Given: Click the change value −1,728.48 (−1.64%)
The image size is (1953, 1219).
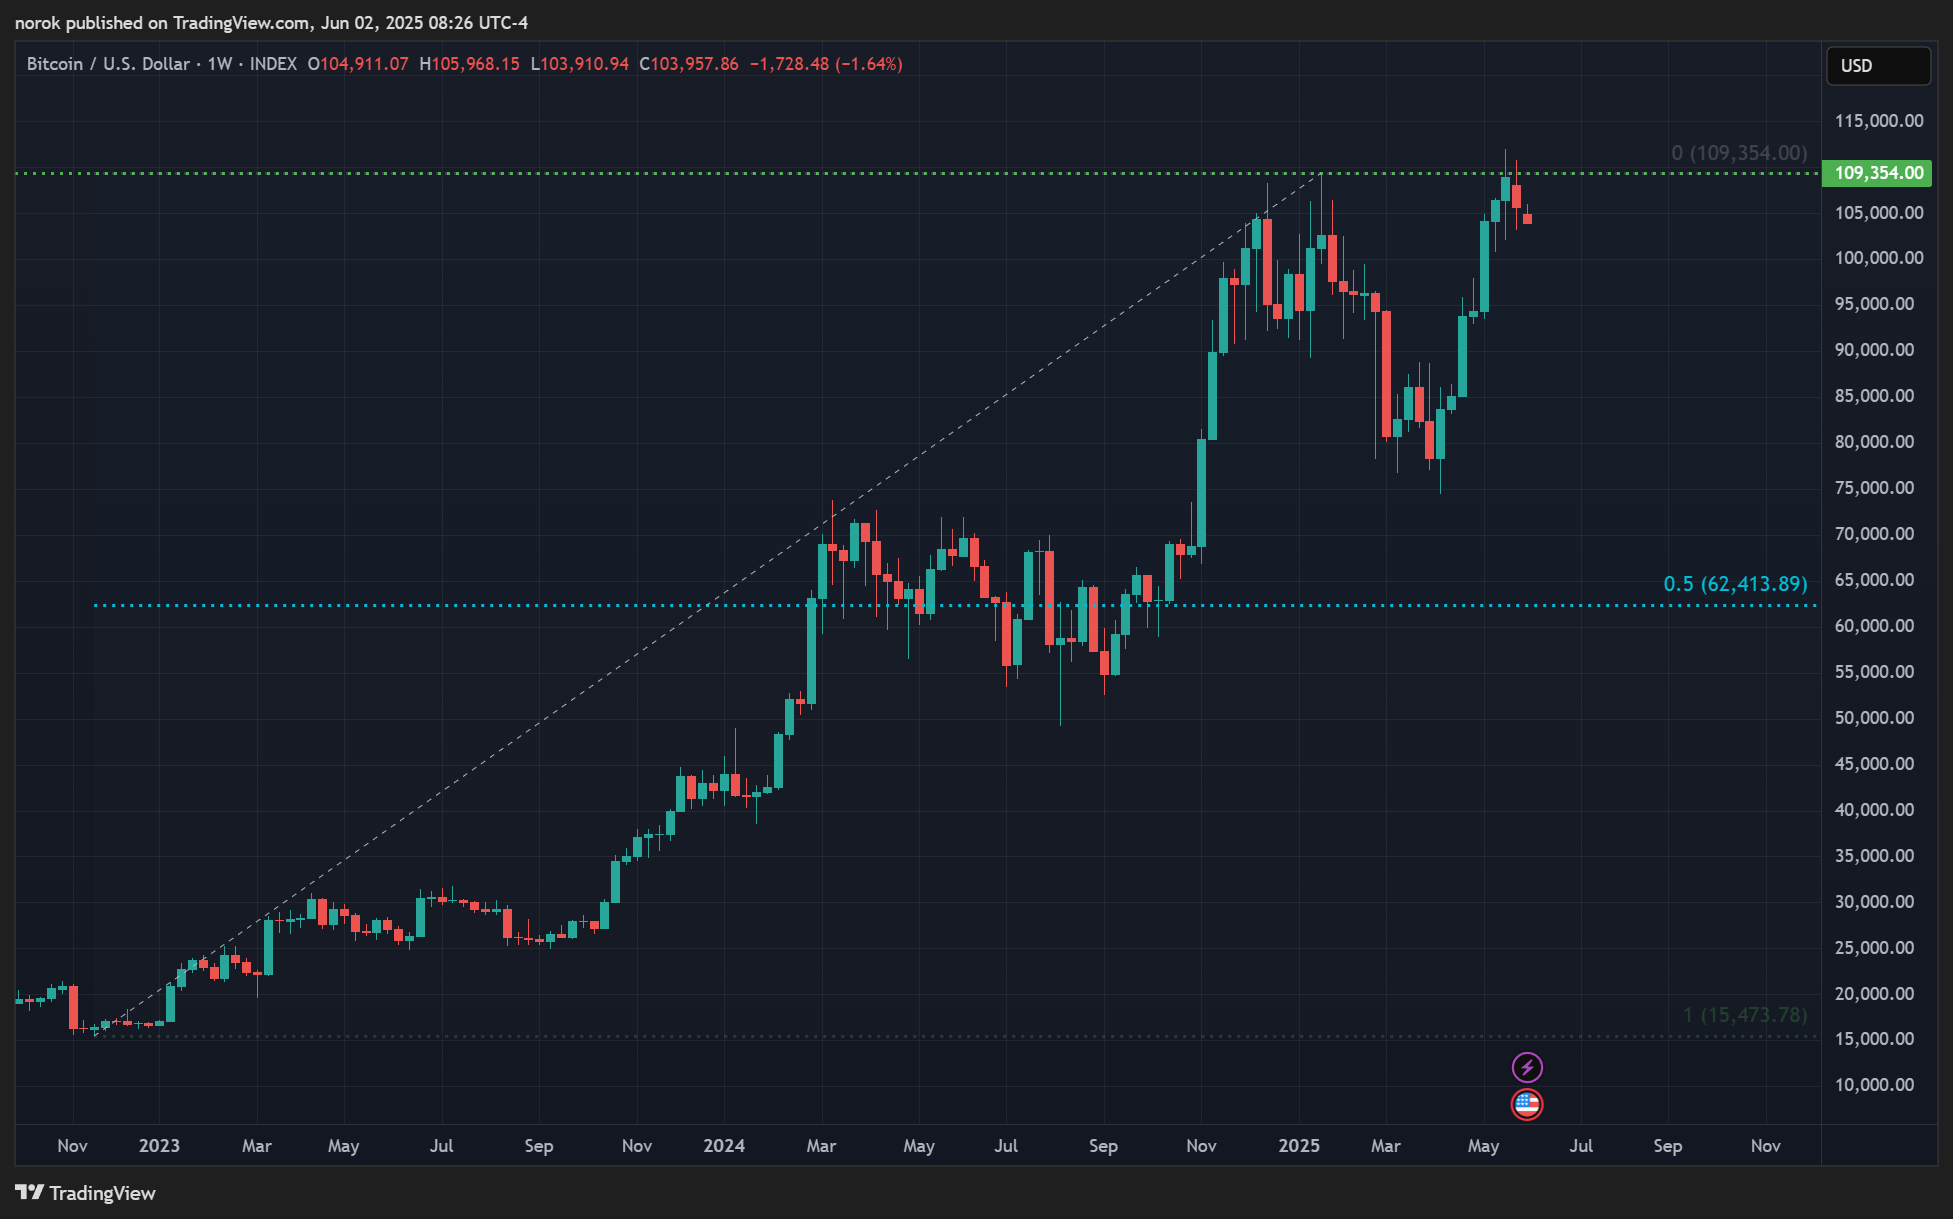Looking at the screenshot, I should tap(826, 64).
